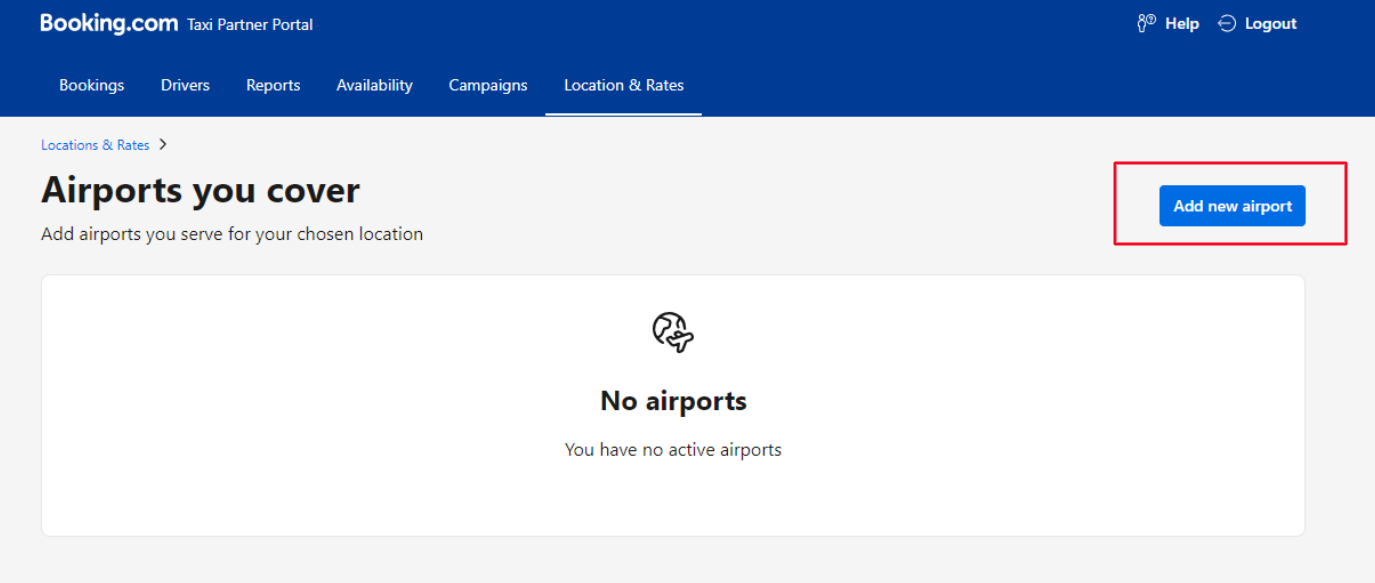Click the 'Add airports you serve' subtitle
The height and width of the screenshot is (583, 1375).
click(x=232, y=234)
